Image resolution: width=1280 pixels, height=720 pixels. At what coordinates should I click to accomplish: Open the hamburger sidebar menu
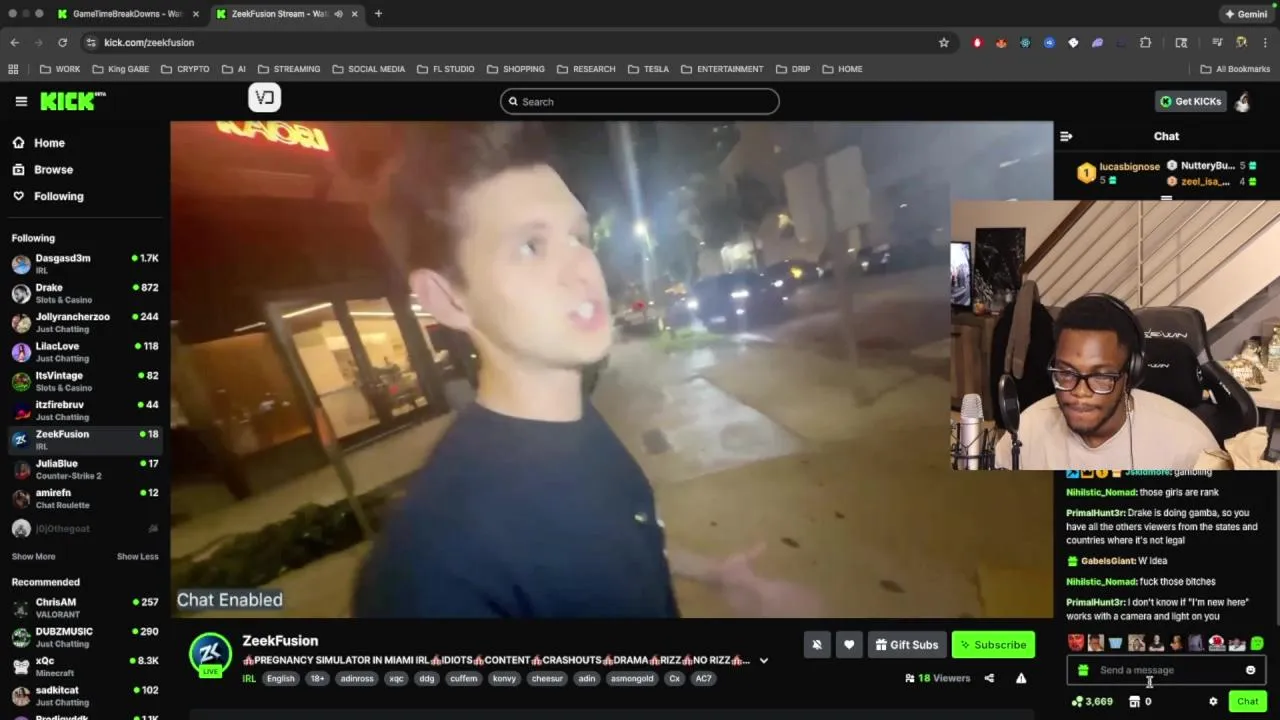21,101
